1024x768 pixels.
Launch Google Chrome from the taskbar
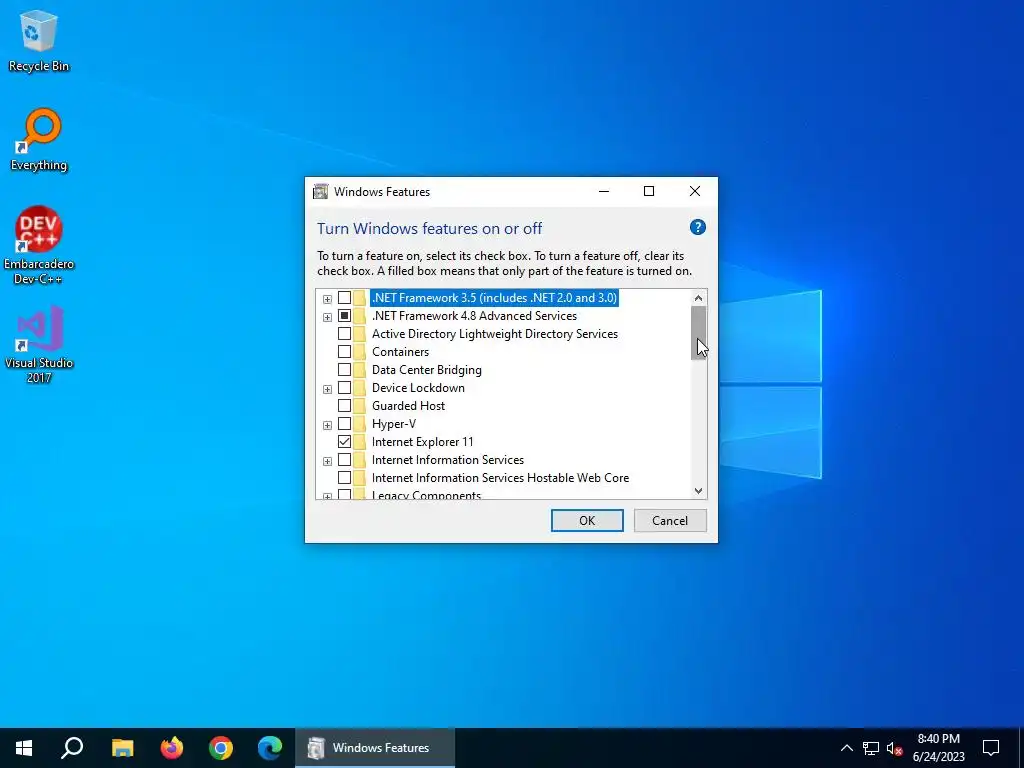221,748
